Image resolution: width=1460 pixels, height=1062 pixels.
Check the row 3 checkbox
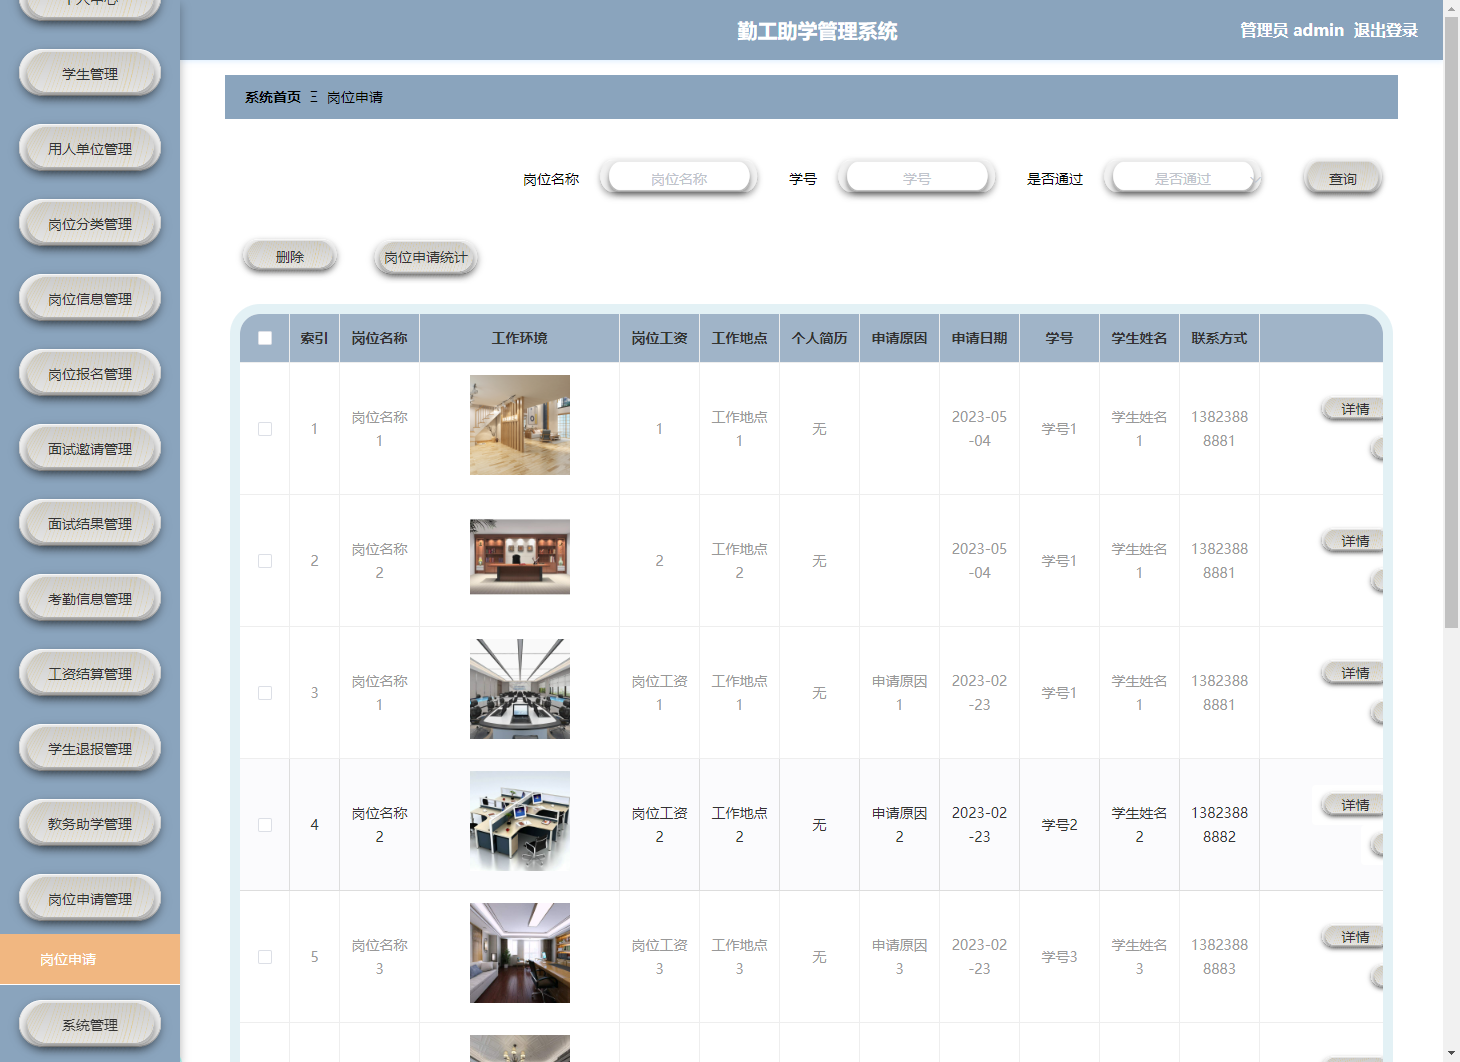(265, 692)
